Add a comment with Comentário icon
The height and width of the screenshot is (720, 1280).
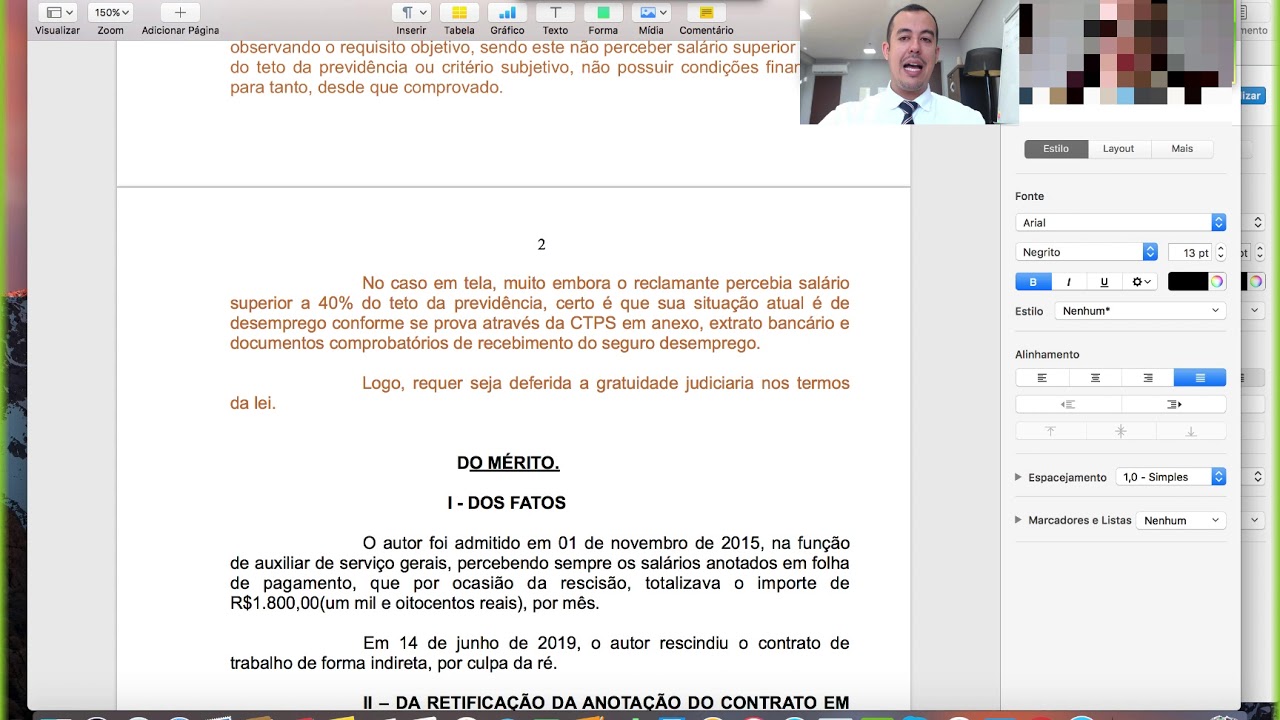pos(706,13)
